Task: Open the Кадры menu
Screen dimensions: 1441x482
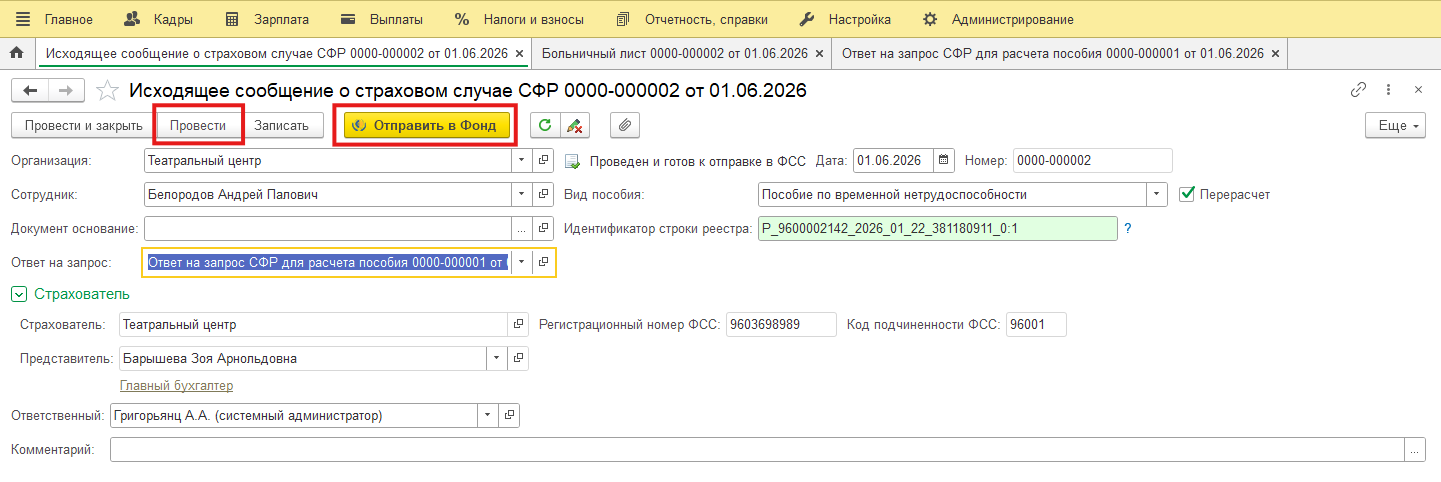Action: point(159,19)
